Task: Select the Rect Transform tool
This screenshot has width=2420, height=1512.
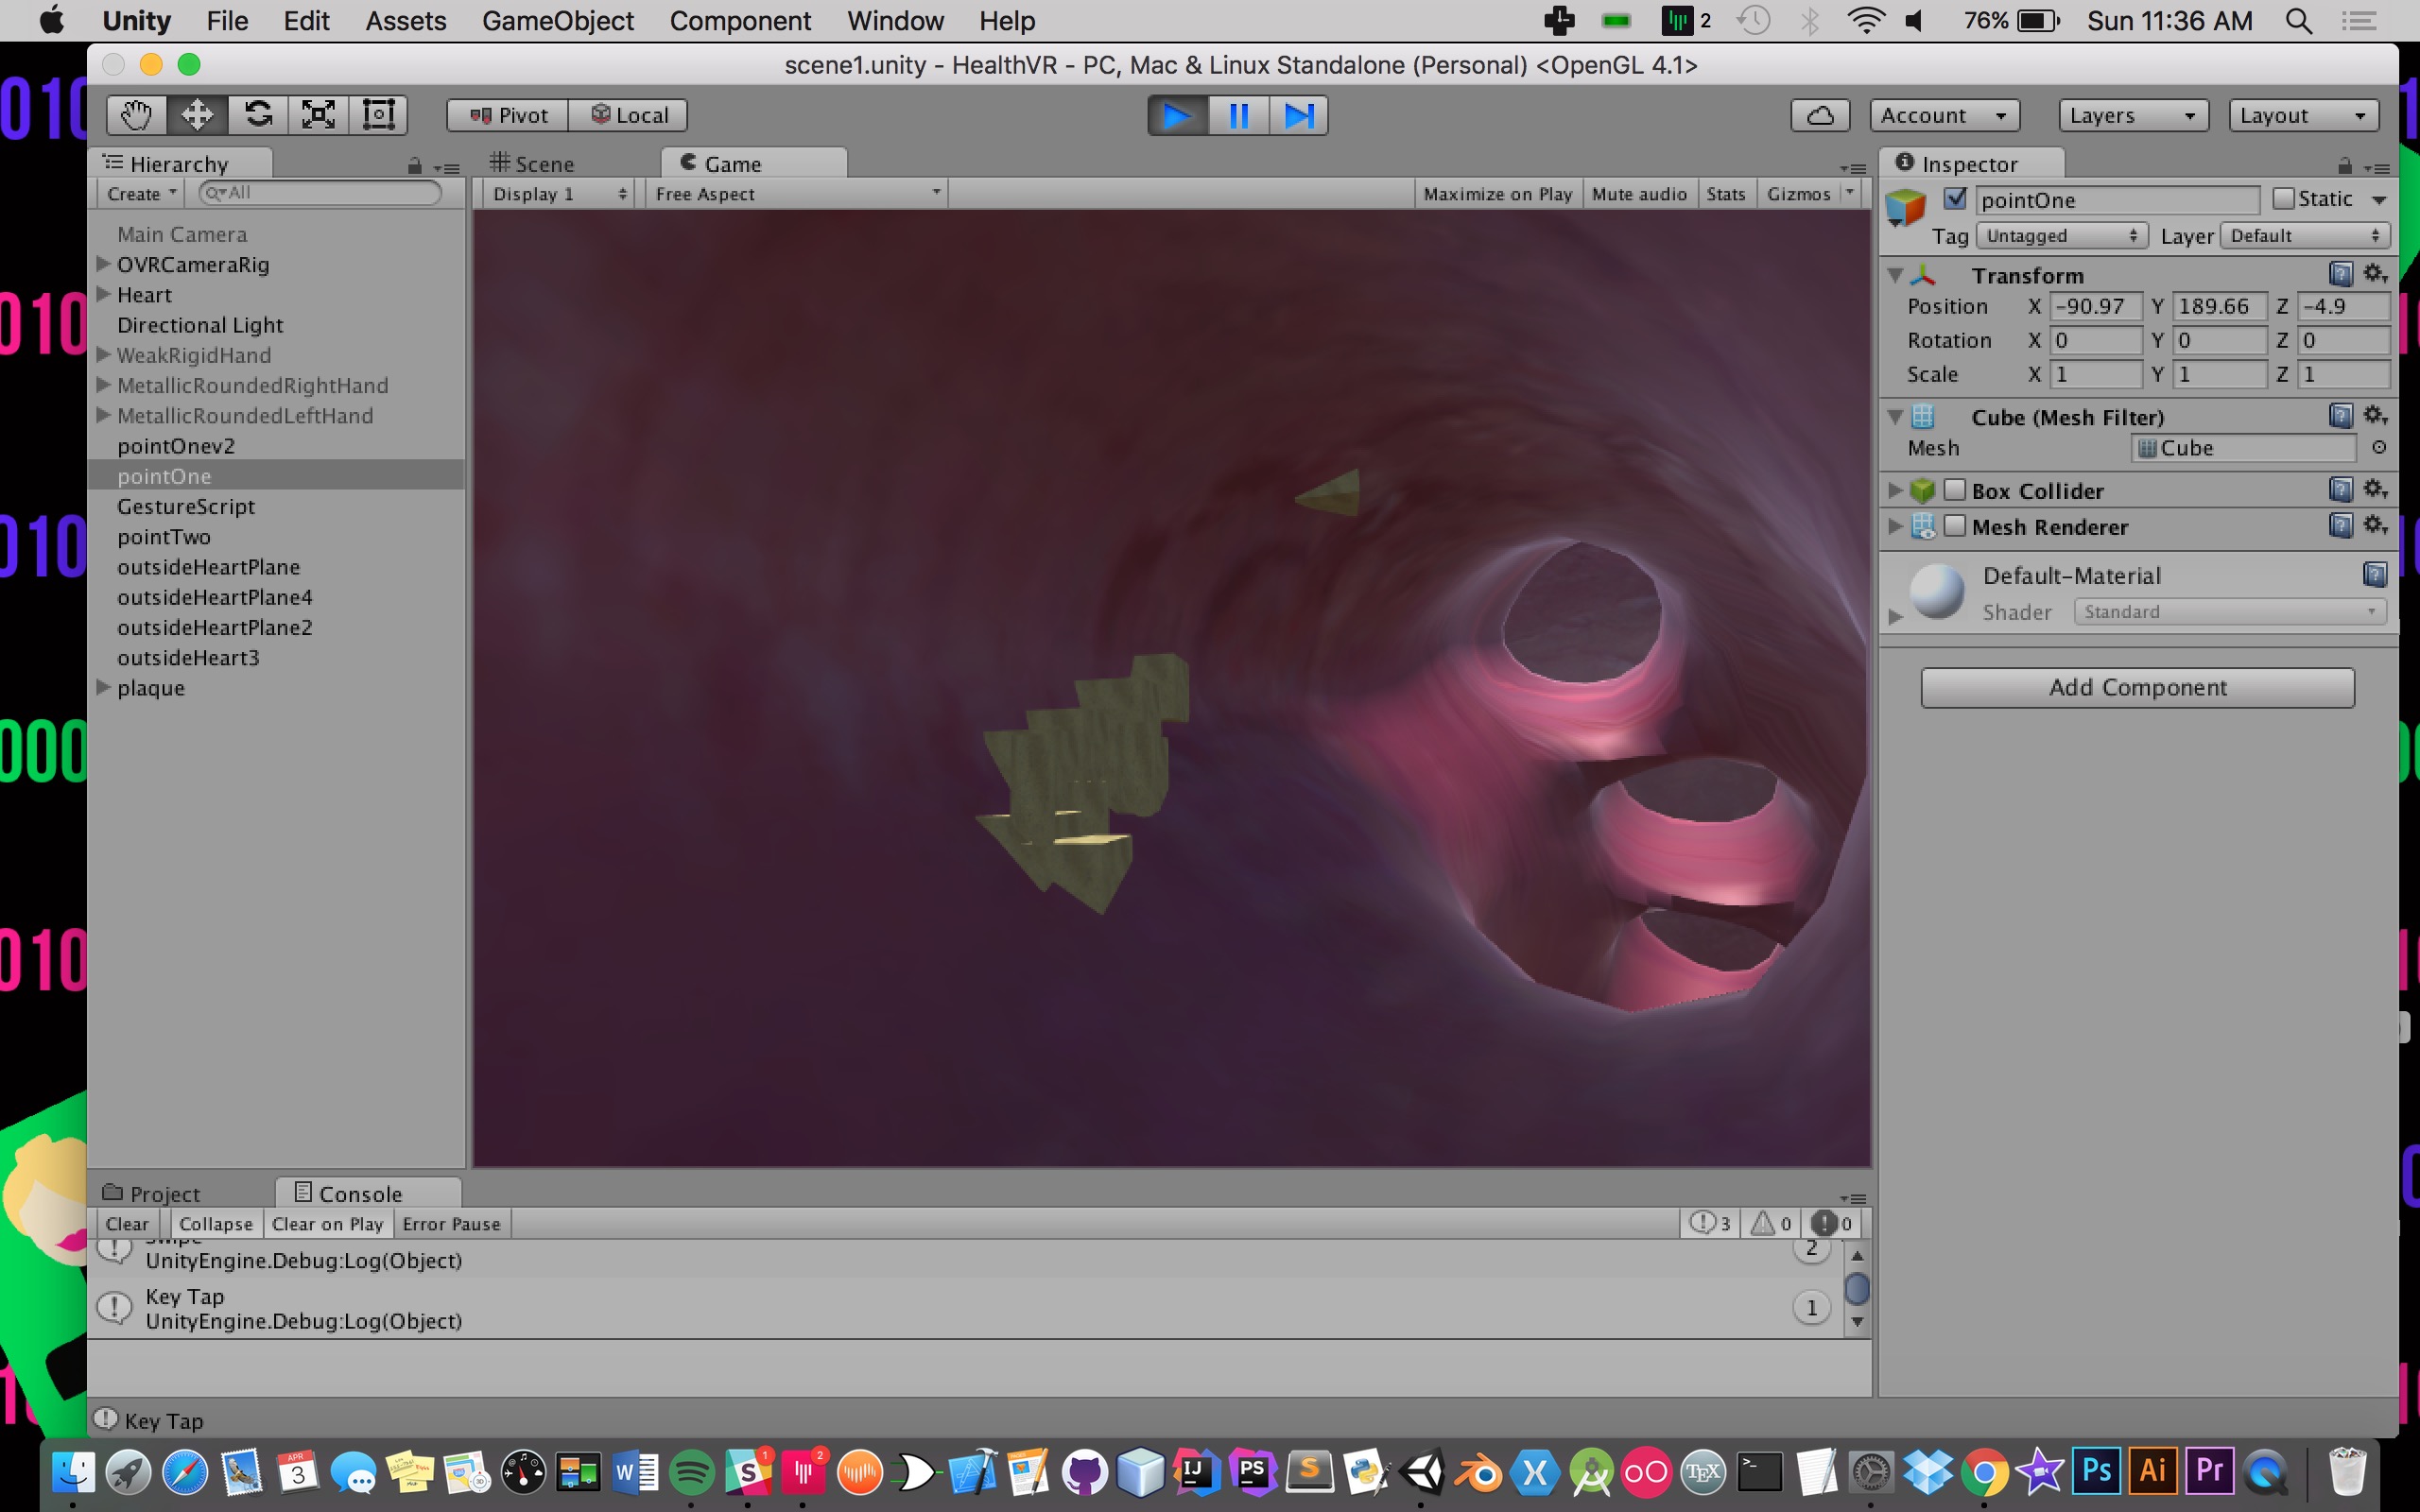Action: tap(378, 115)
